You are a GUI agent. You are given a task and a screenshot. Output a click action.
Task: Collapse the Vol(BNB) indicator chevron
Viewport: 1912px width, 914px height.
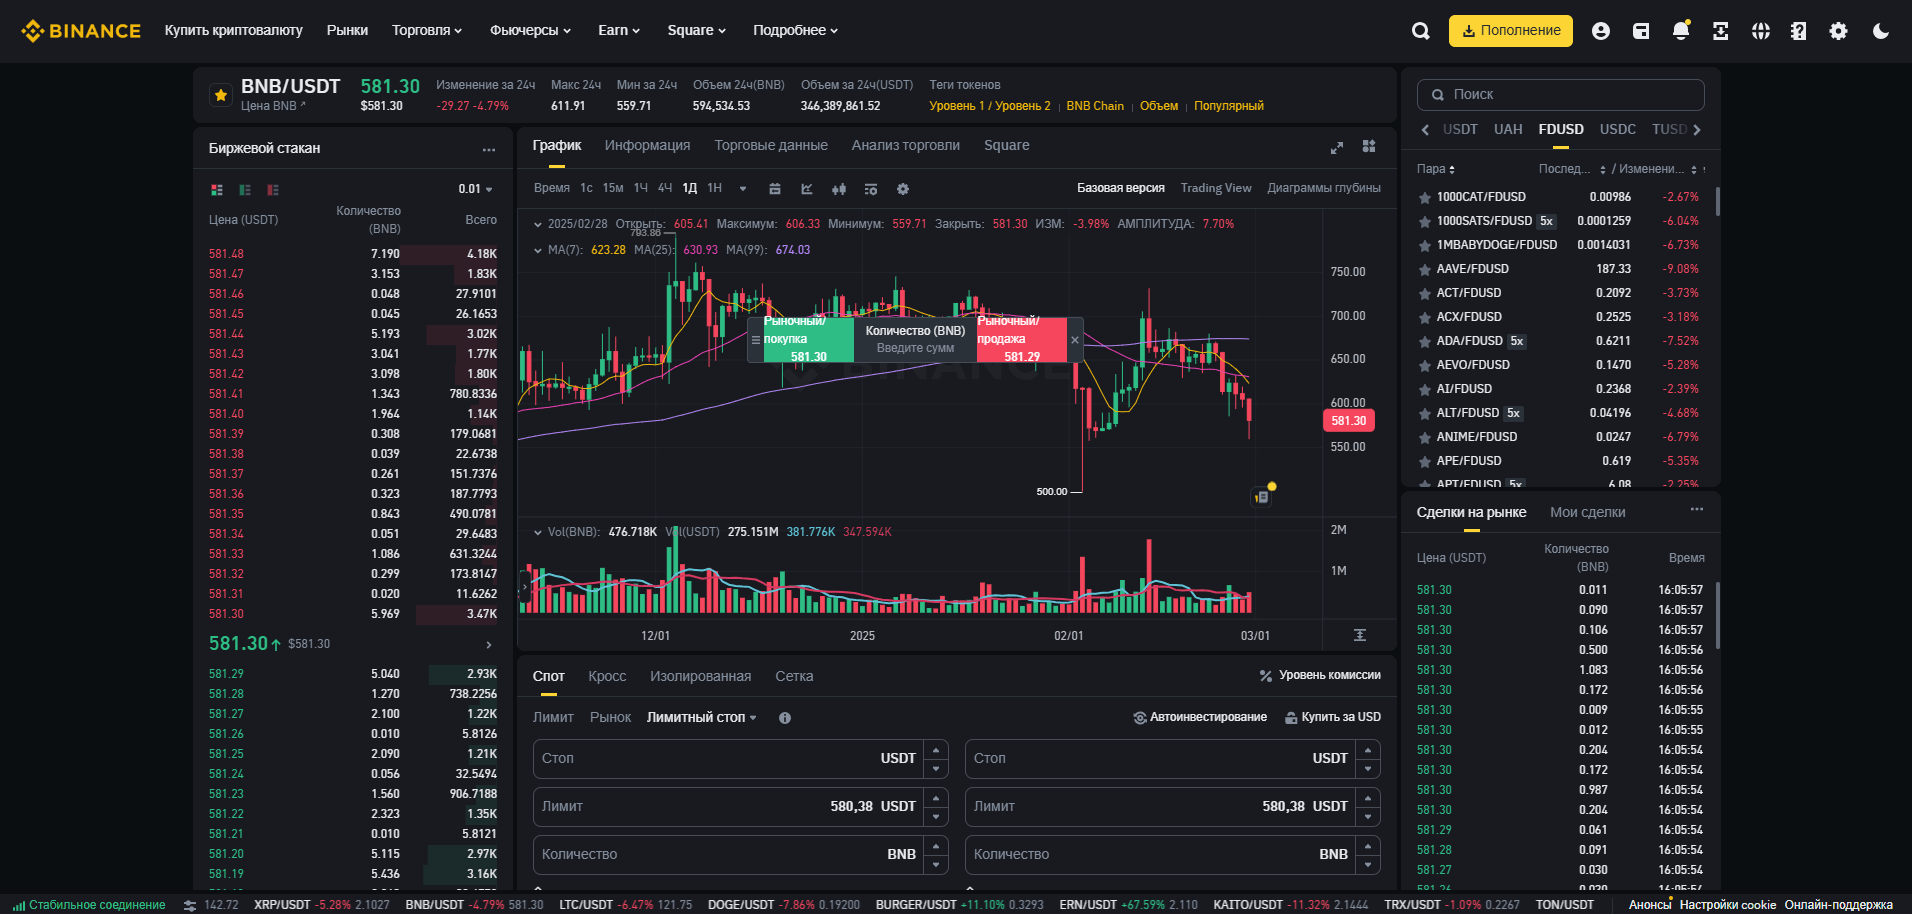538,532
